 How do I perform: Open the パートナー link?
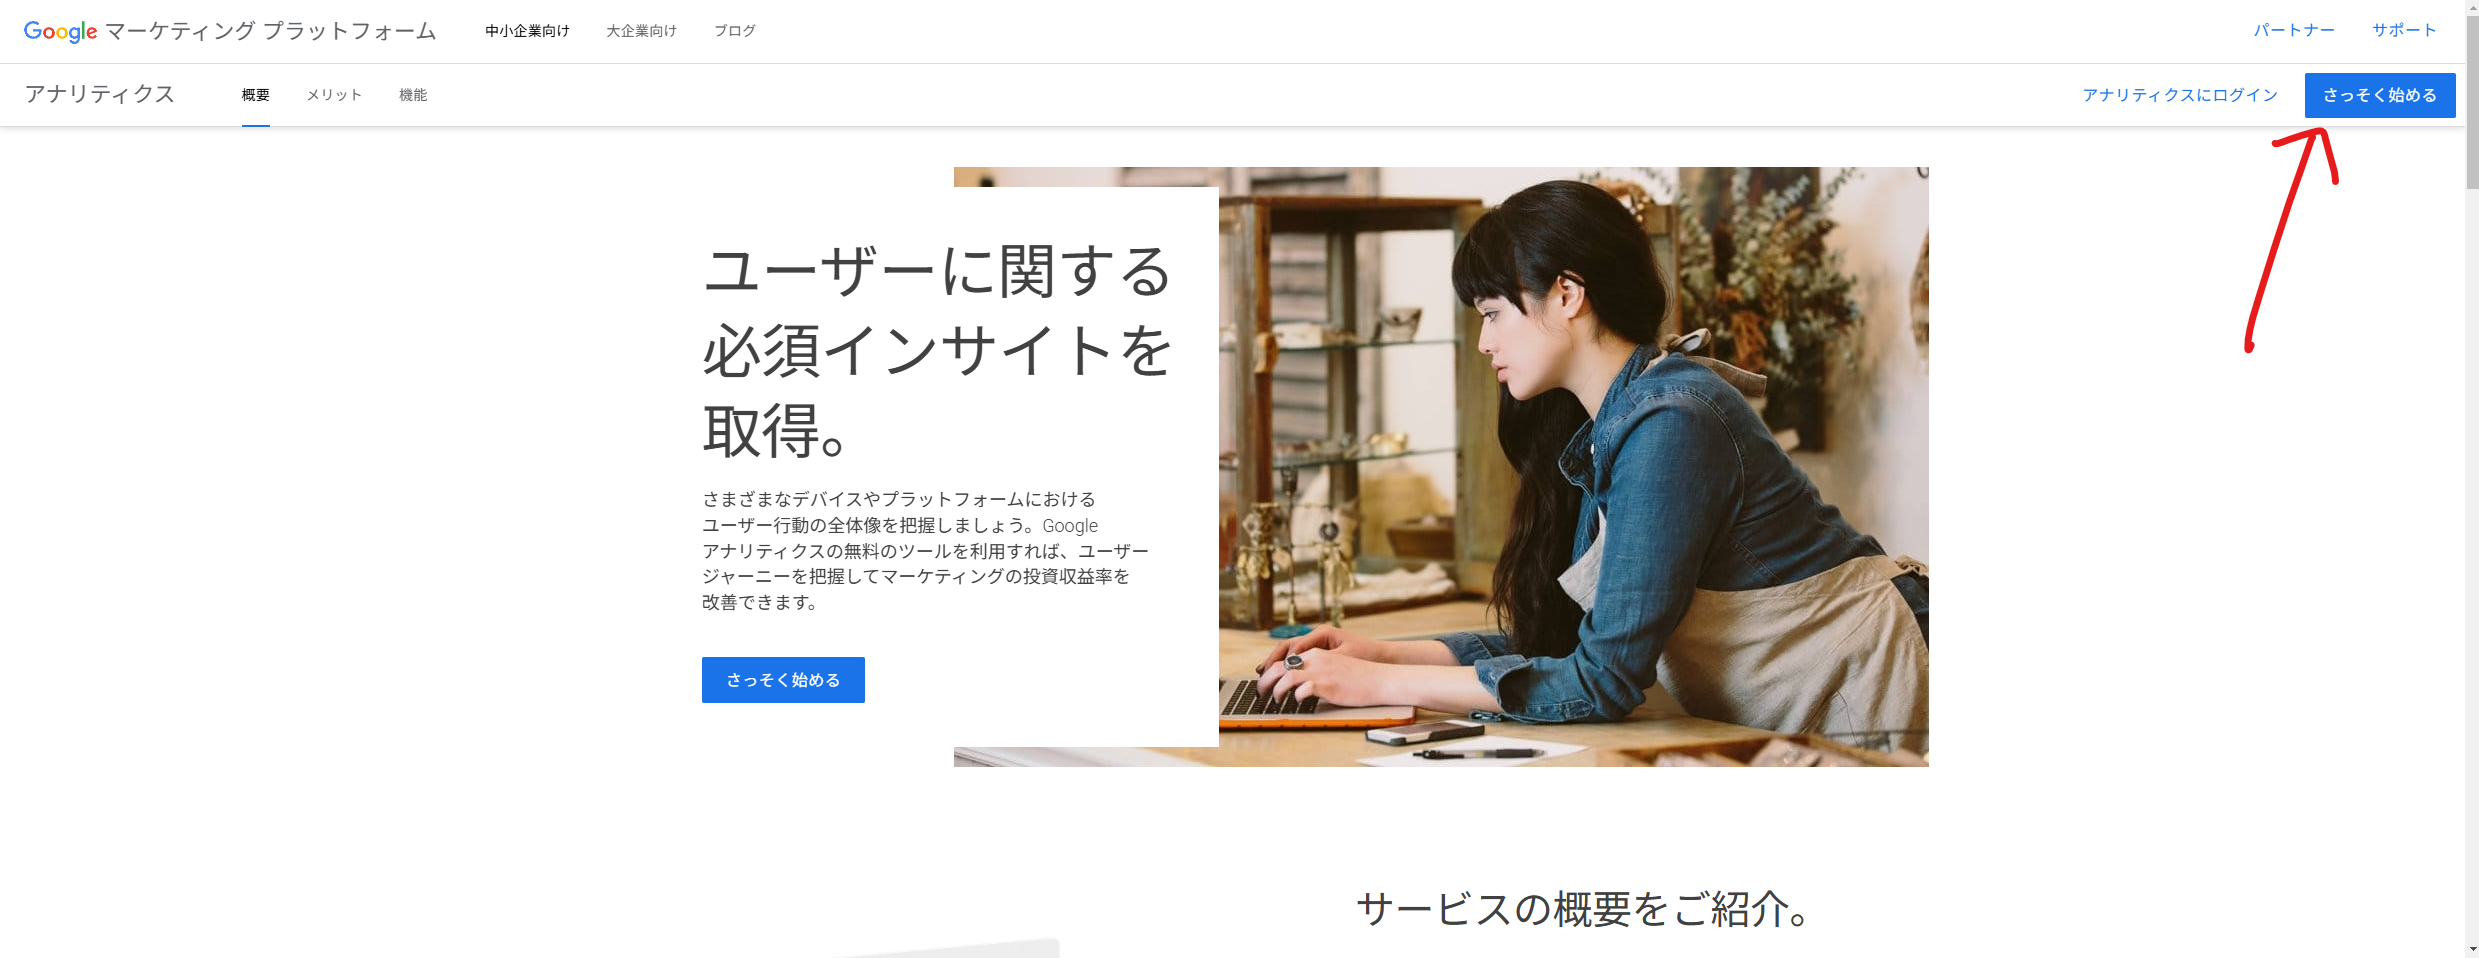click(x=2294, y=30)
